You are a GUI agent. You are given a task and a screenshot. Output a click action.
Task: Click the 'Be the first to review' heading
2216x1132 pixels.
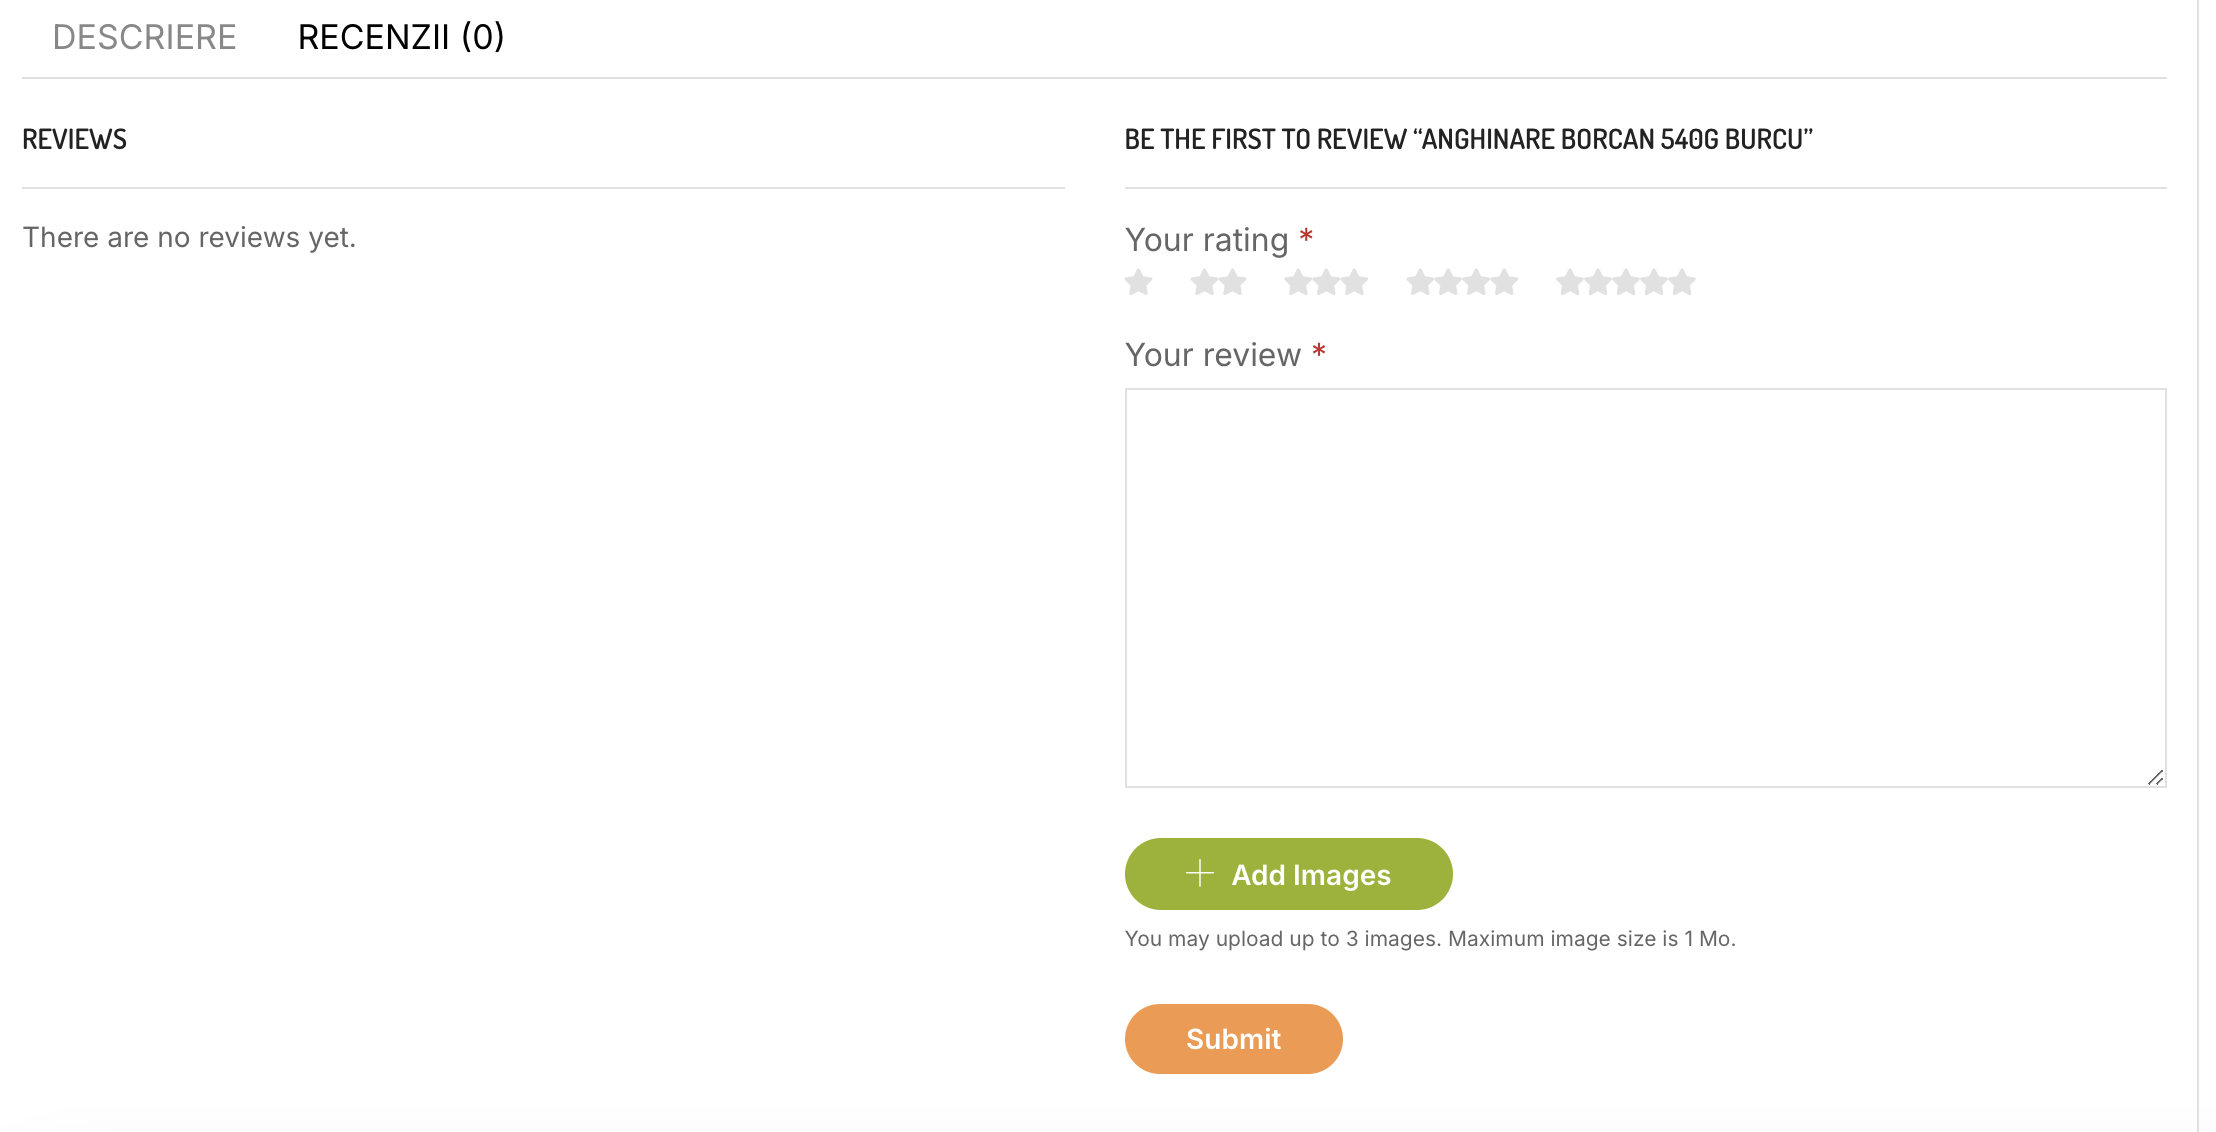tap(1468, 139)
